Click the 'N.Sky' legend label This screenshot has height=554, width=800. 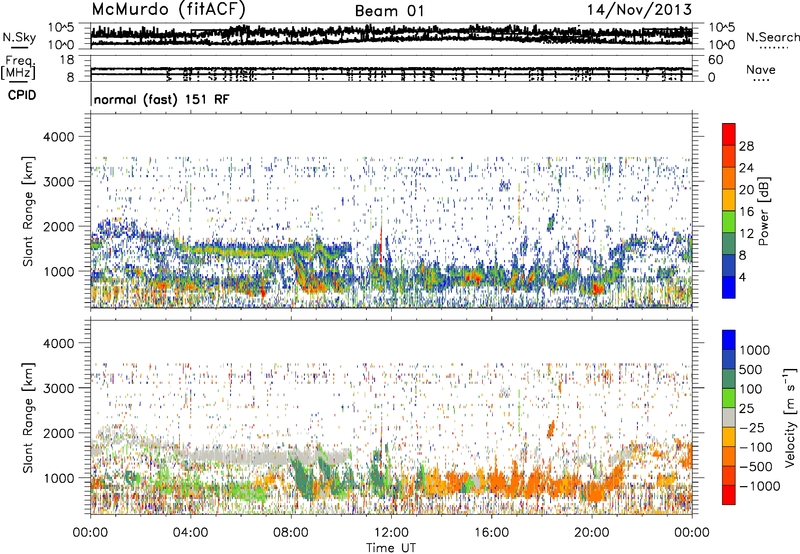coord(19,37)
